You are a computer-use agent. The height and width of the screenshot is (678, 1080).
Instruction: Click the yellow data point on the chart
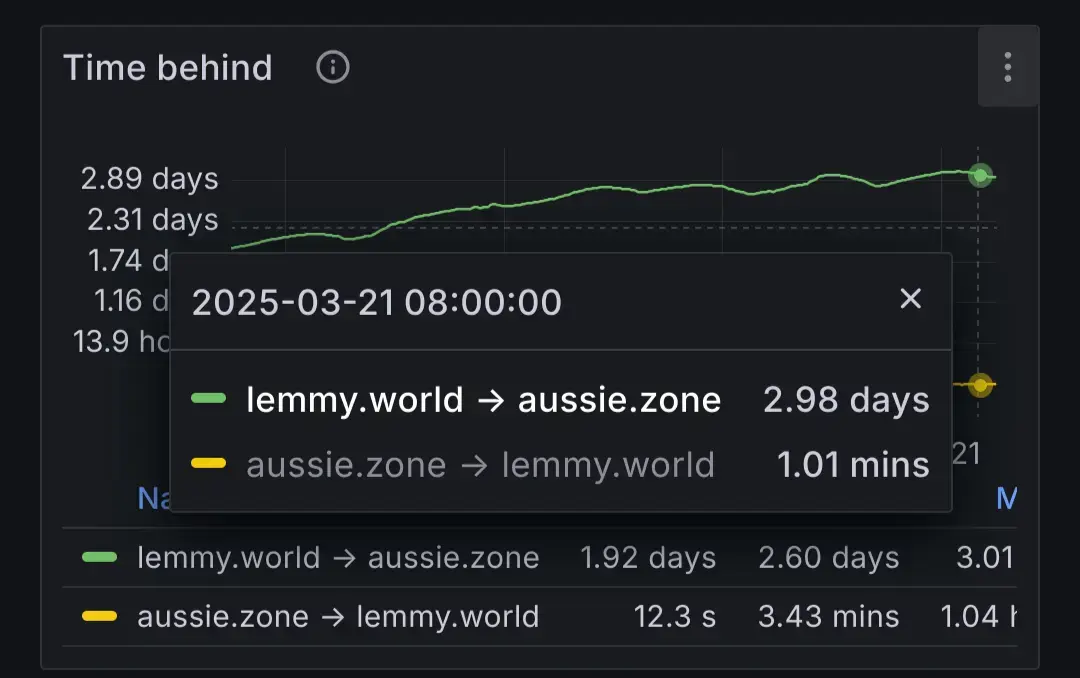click(x=981, y=385)
